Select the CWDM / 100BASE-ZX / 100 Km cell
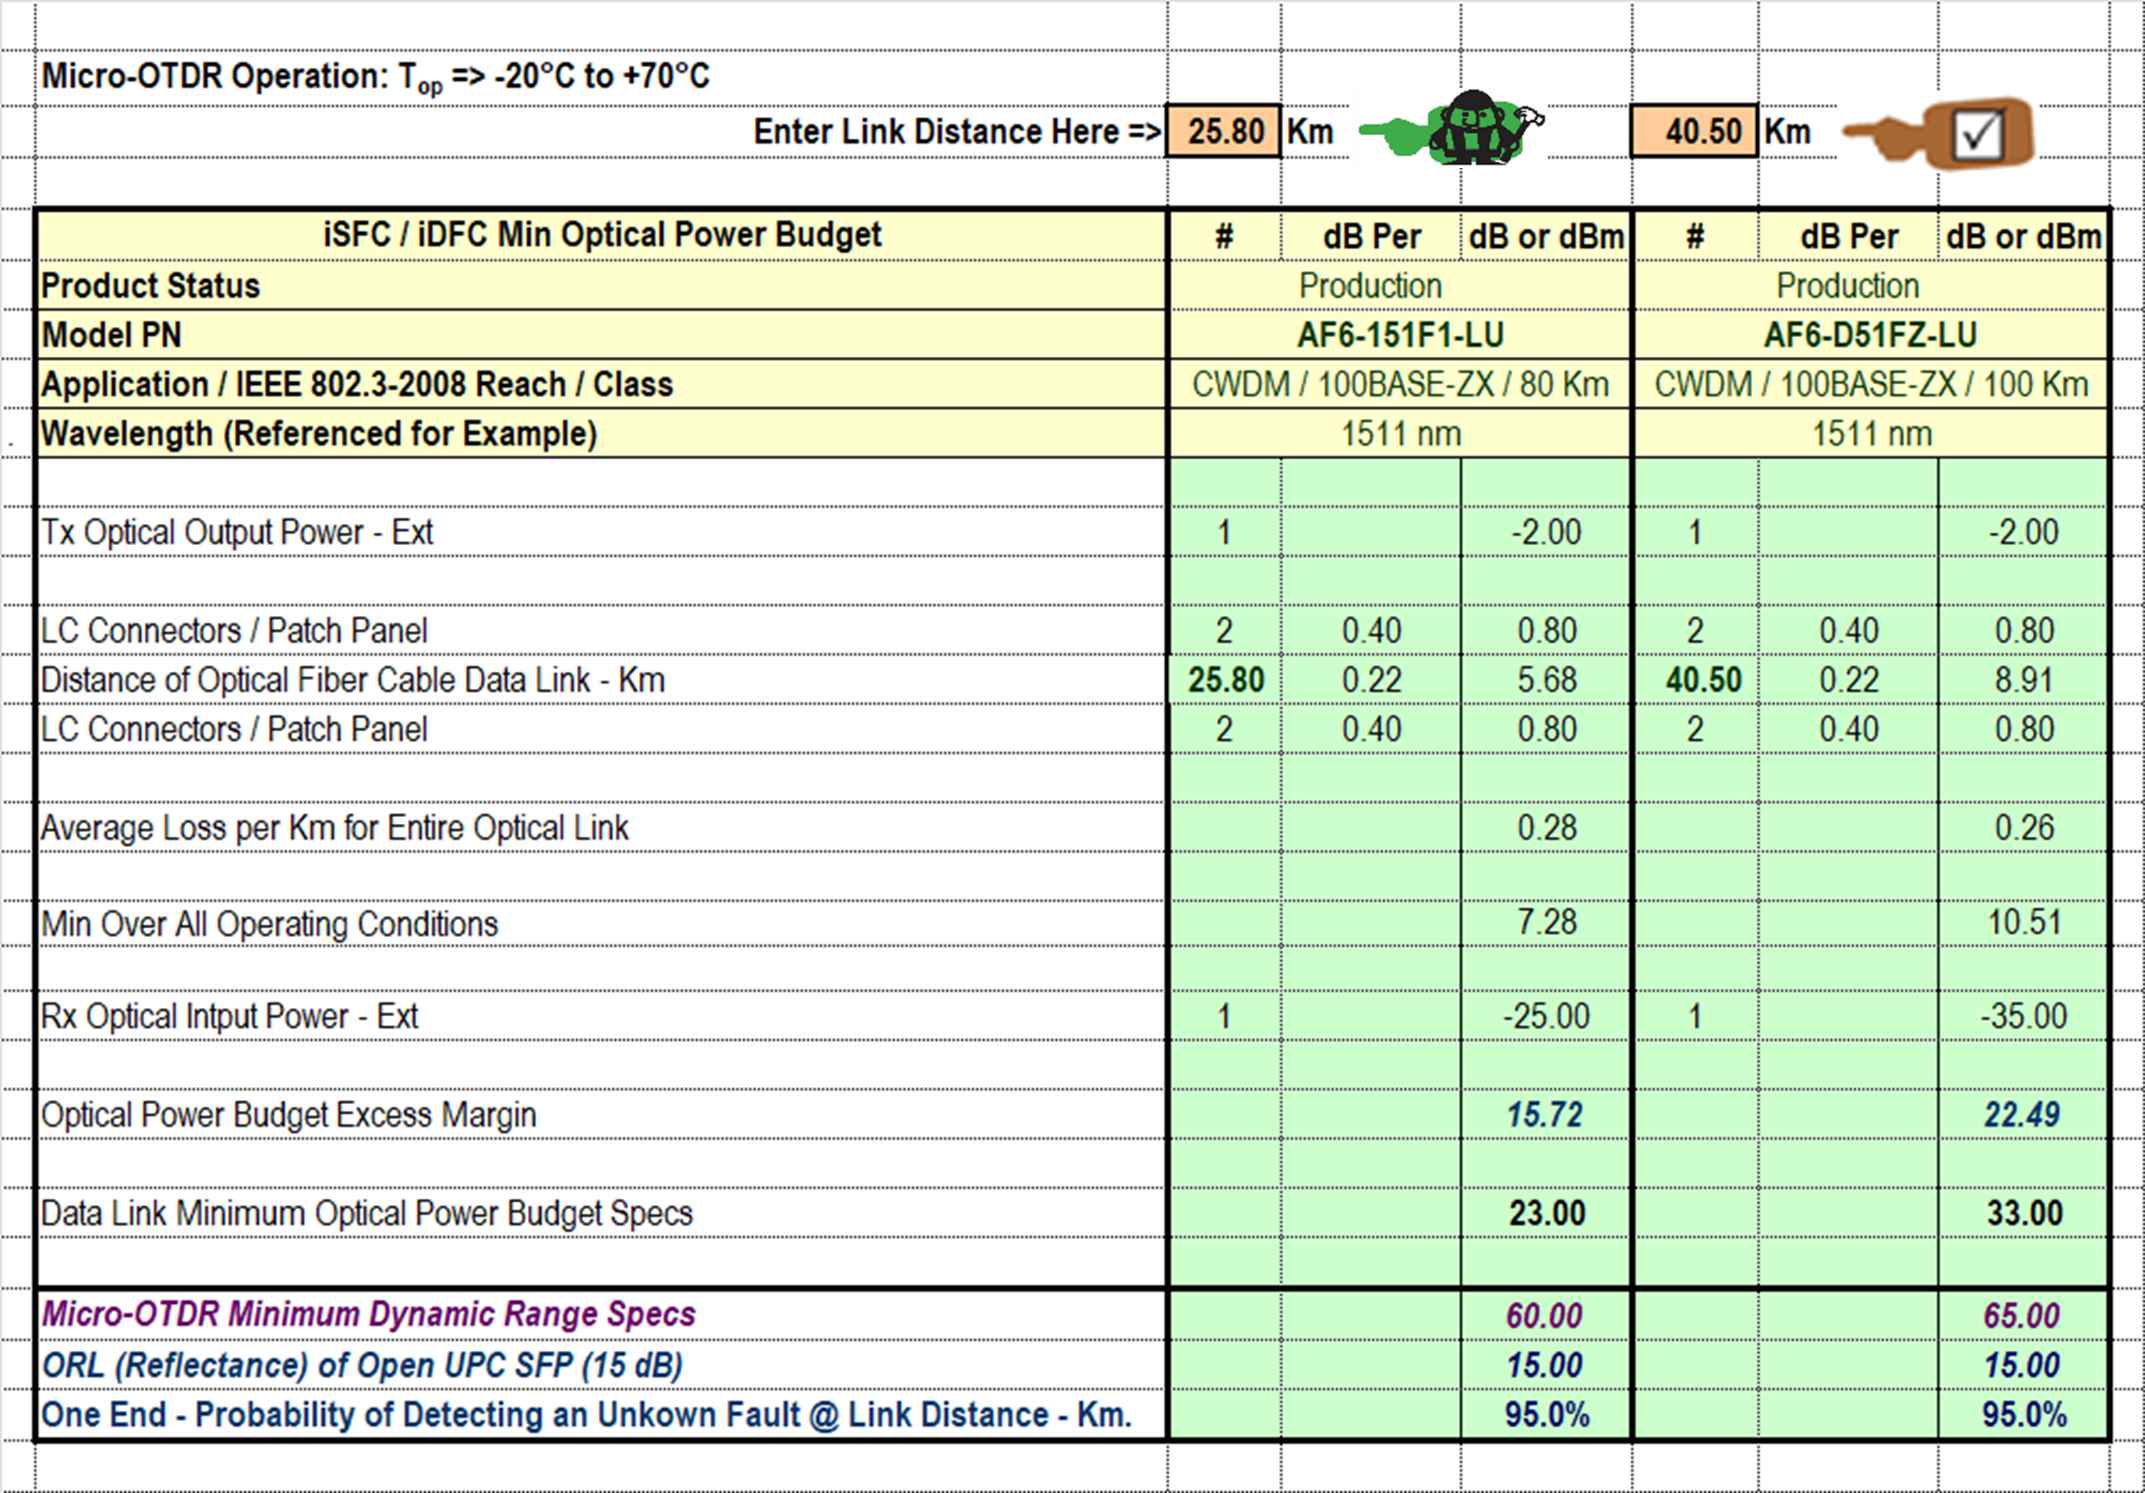The height and width of the screenshot is (1493, 2145). [1870, 385]
